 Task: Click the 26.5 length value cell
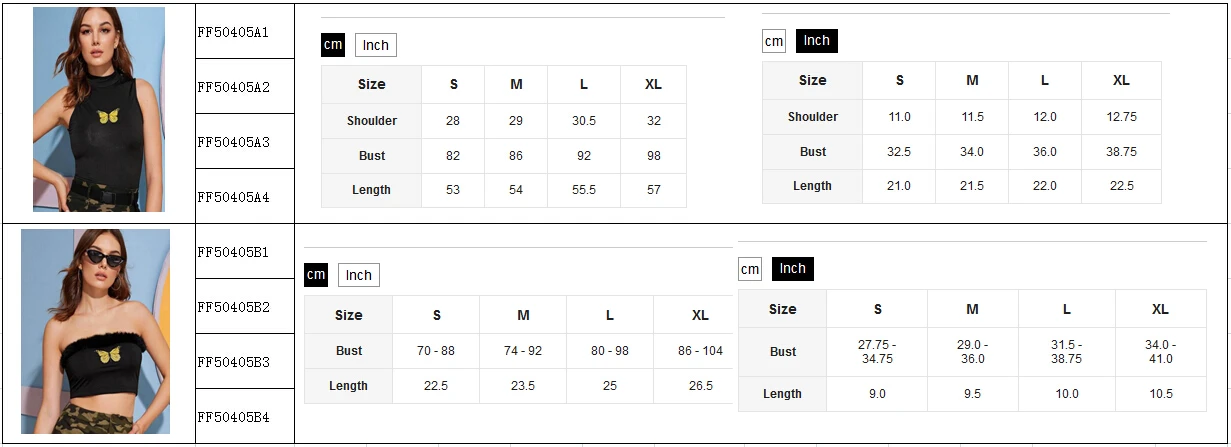coord(700,386)
